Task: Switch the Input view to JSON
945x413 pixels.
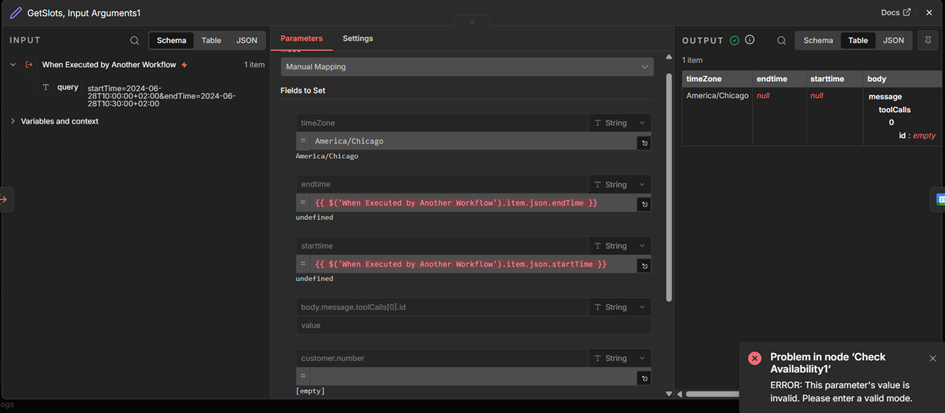Action: [x=246, y=41]
